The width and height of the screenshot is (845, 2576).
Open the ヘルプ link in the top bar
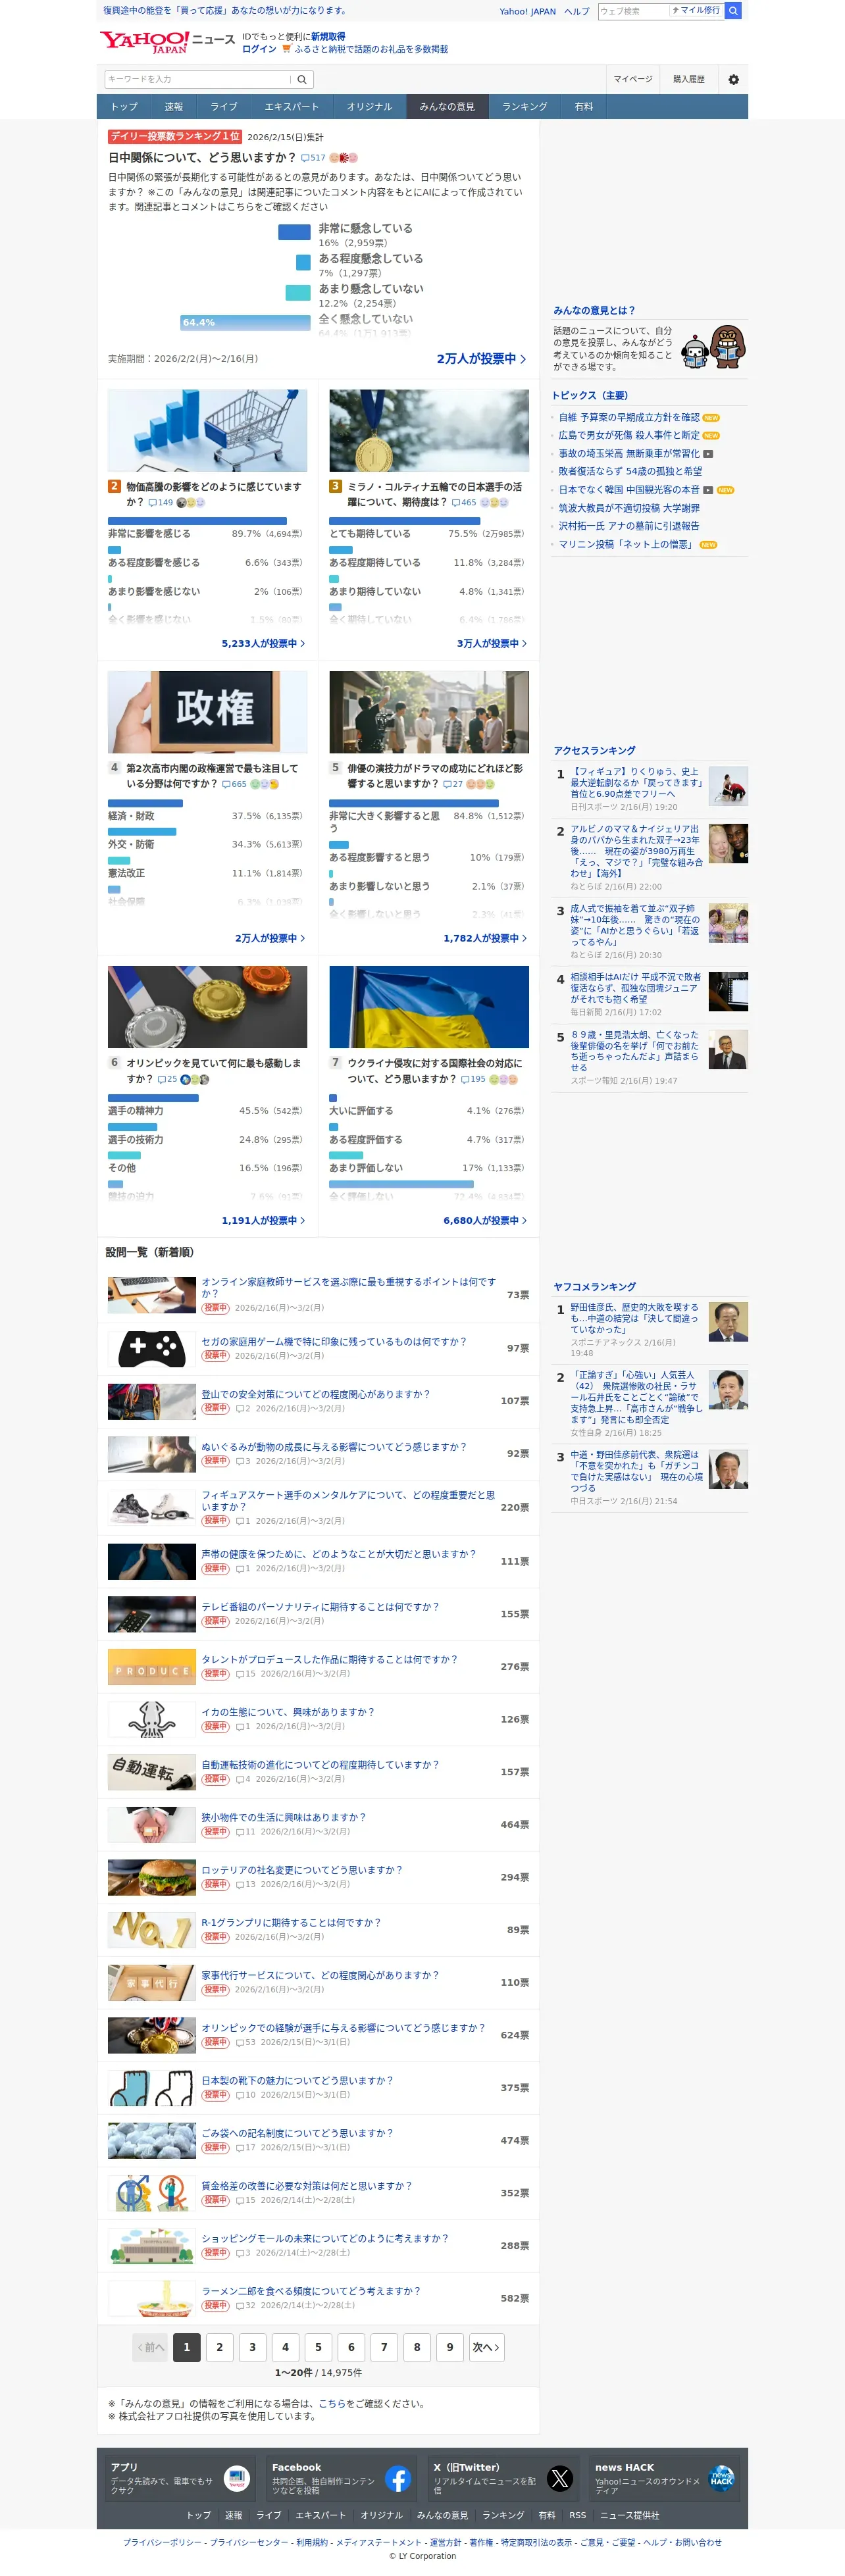pyautogui.click(x=577, y=12)
